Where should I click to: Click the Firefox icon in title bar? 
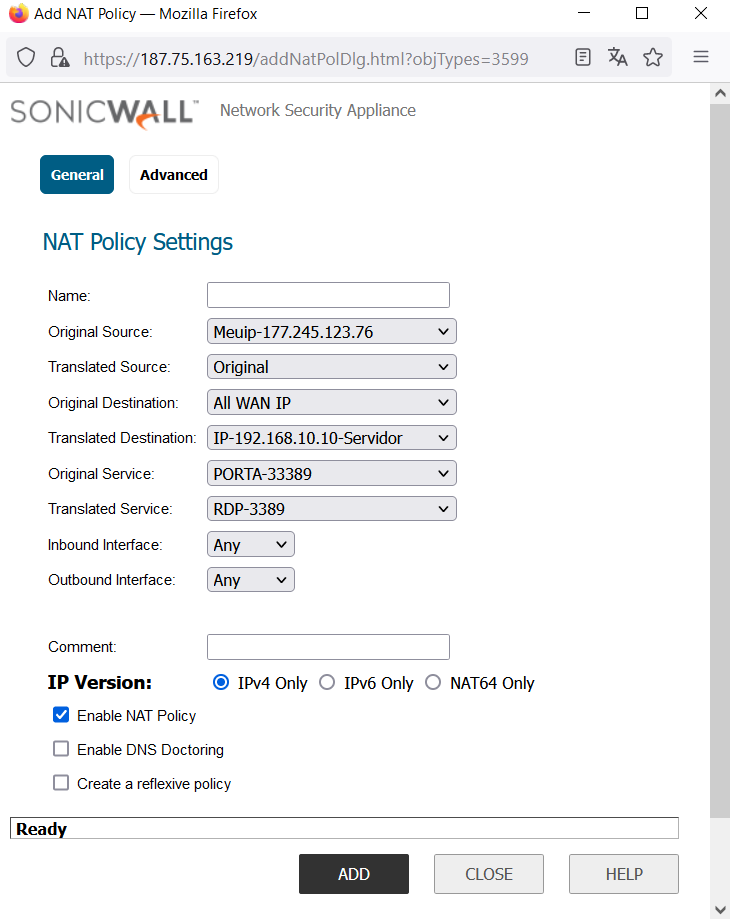18,14
